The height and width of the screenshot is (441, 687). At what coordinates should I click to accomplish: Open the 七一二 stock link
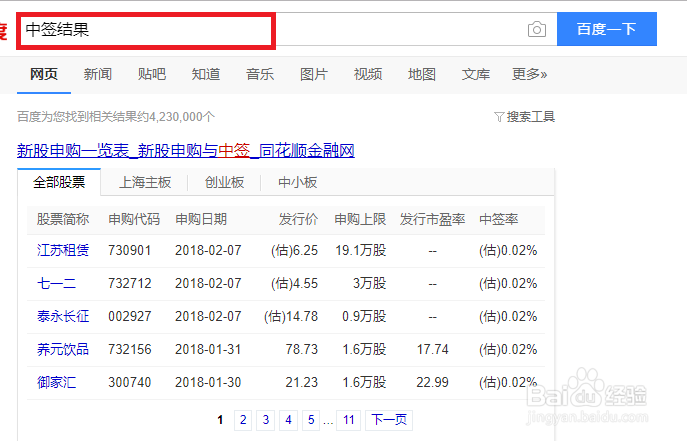tap(57, 283)
